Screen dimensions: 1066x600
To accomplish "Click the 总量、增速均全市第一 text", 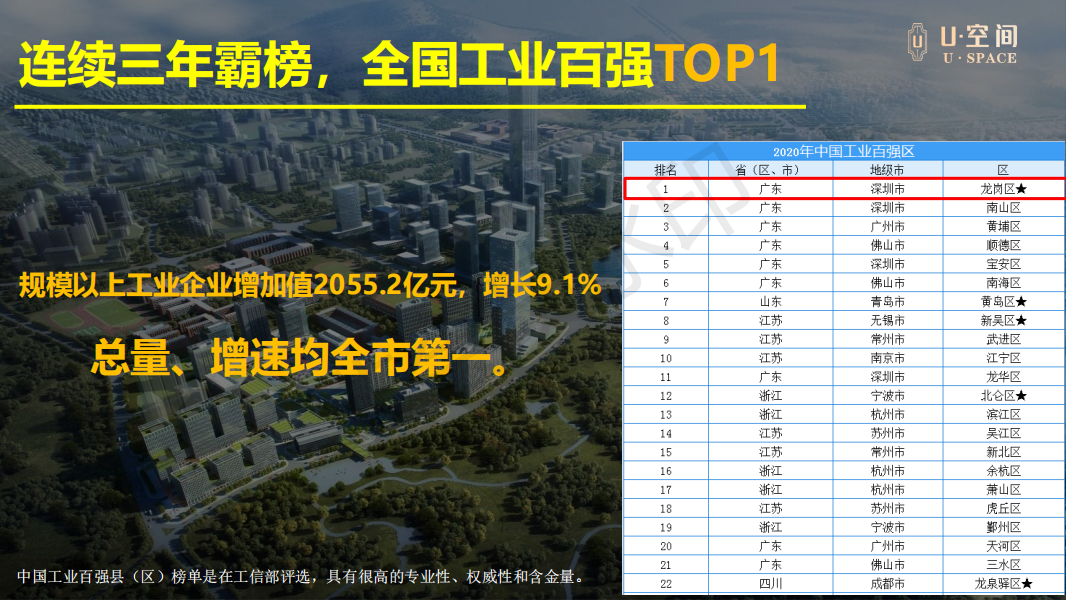I will [x=300, y=359].
